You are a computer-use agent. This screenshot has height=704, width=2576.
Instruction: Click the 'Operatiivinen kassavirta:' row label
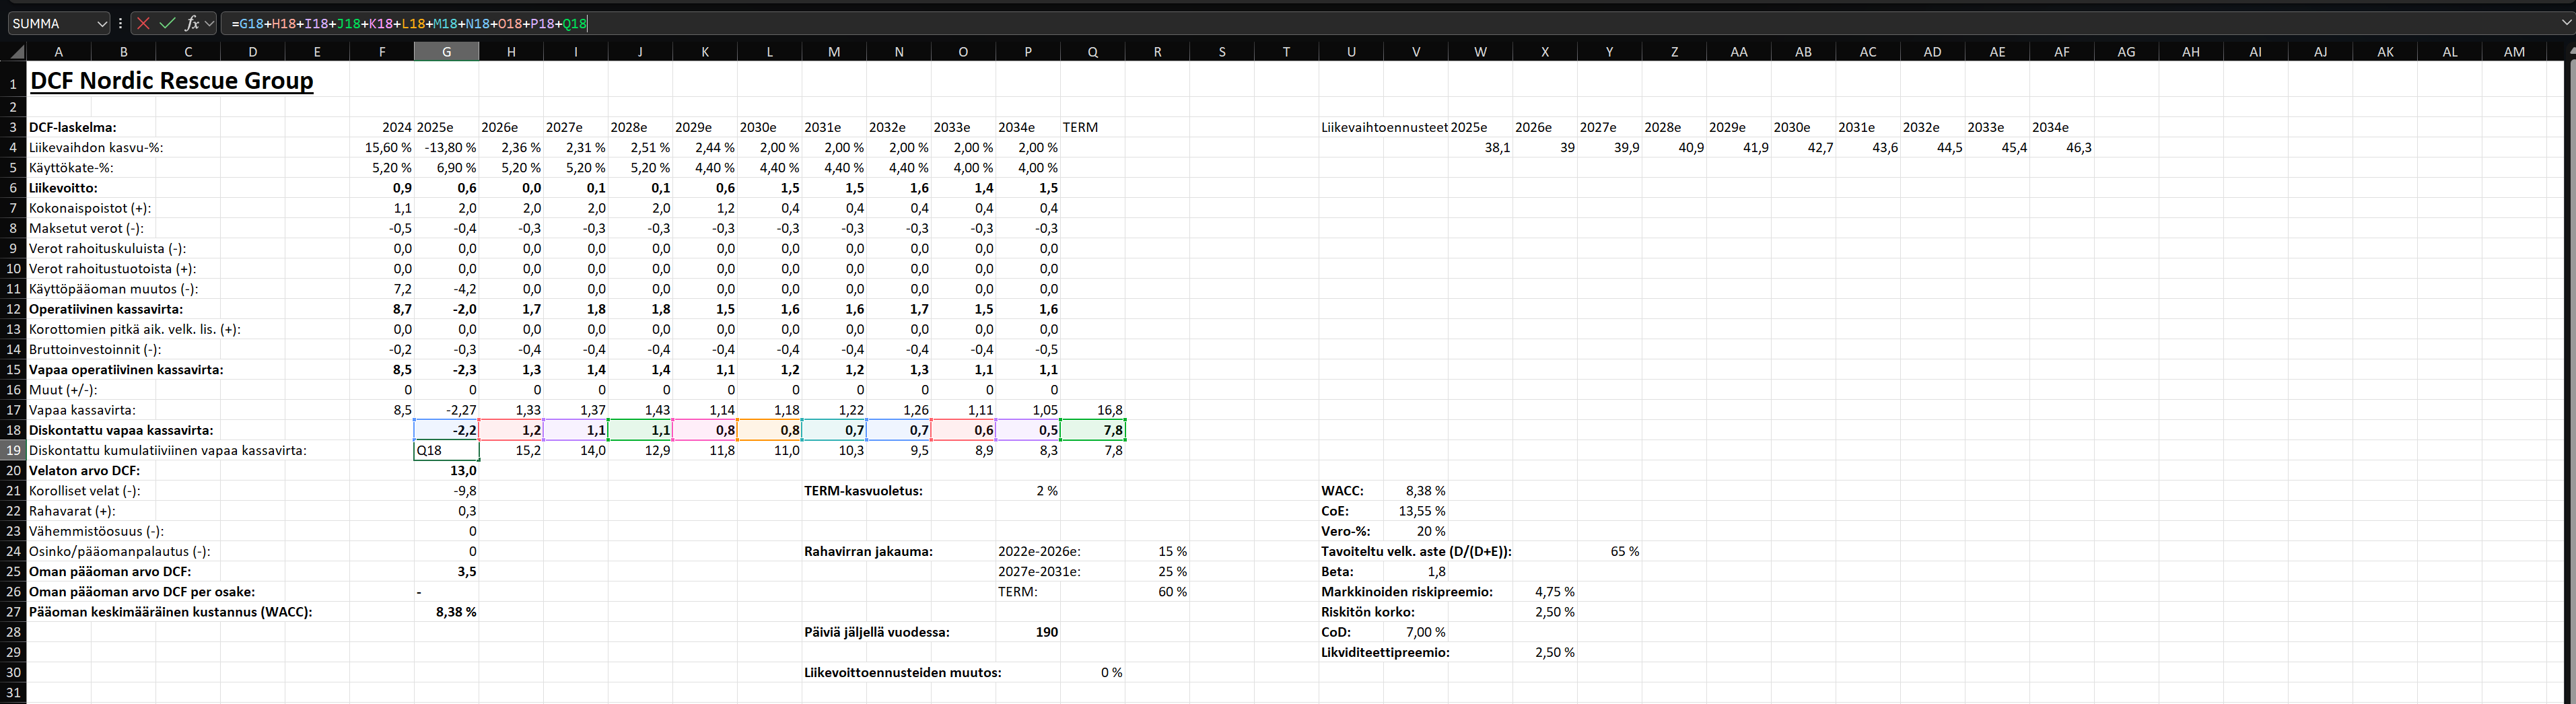(106, 309)
